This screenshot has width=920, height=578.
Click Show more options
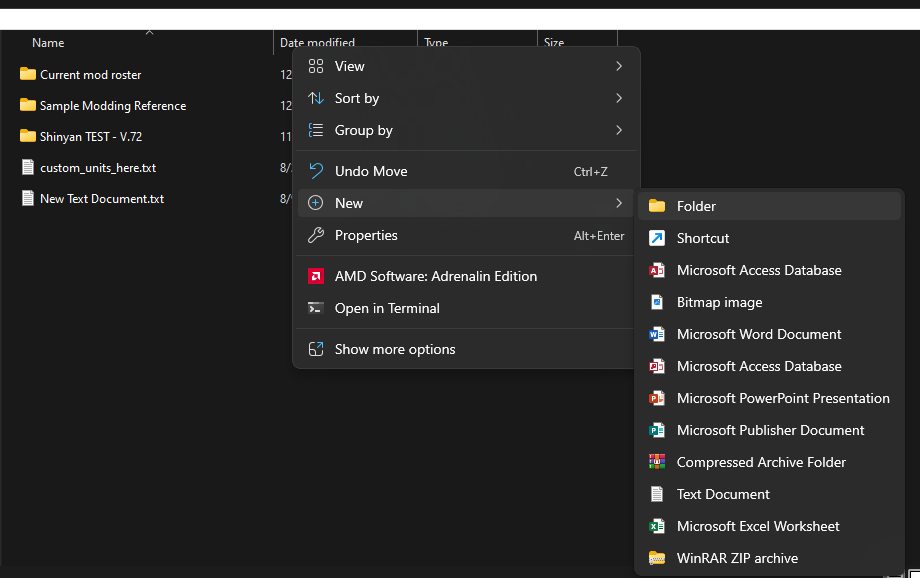(394, 349)
